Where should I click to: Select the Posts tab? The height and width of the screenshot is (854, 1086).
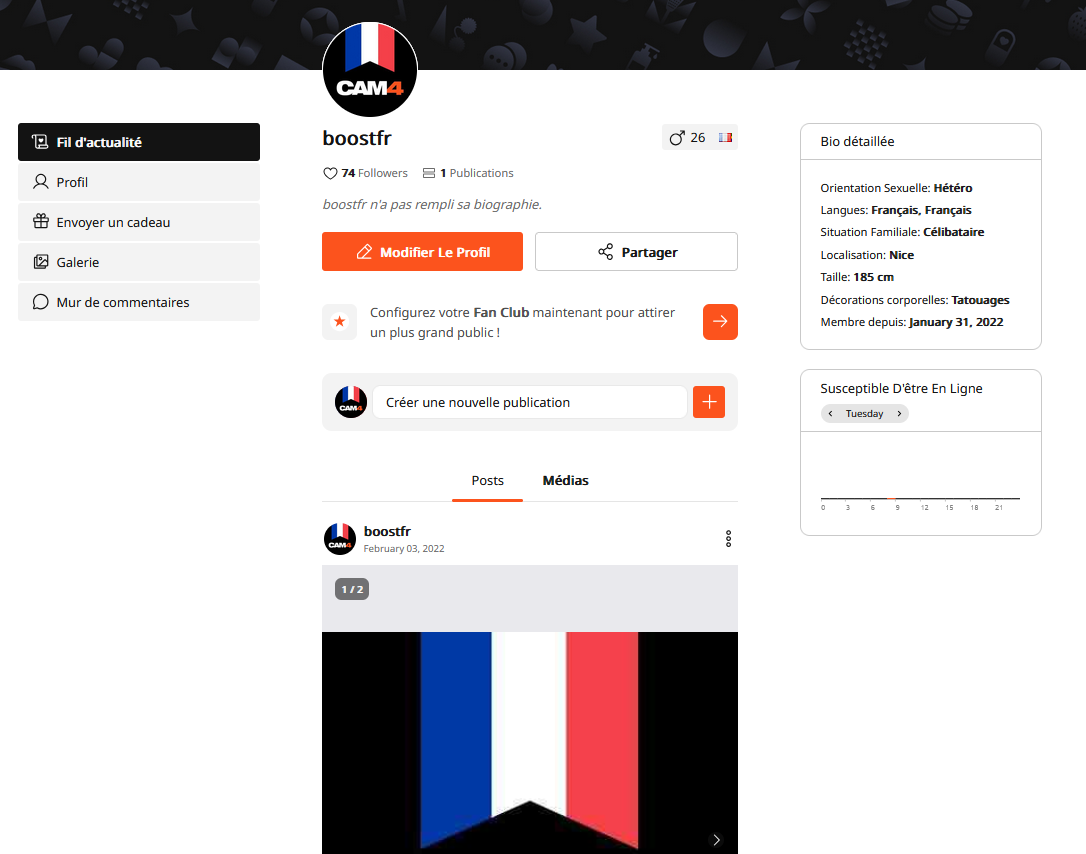coord(488,481)
